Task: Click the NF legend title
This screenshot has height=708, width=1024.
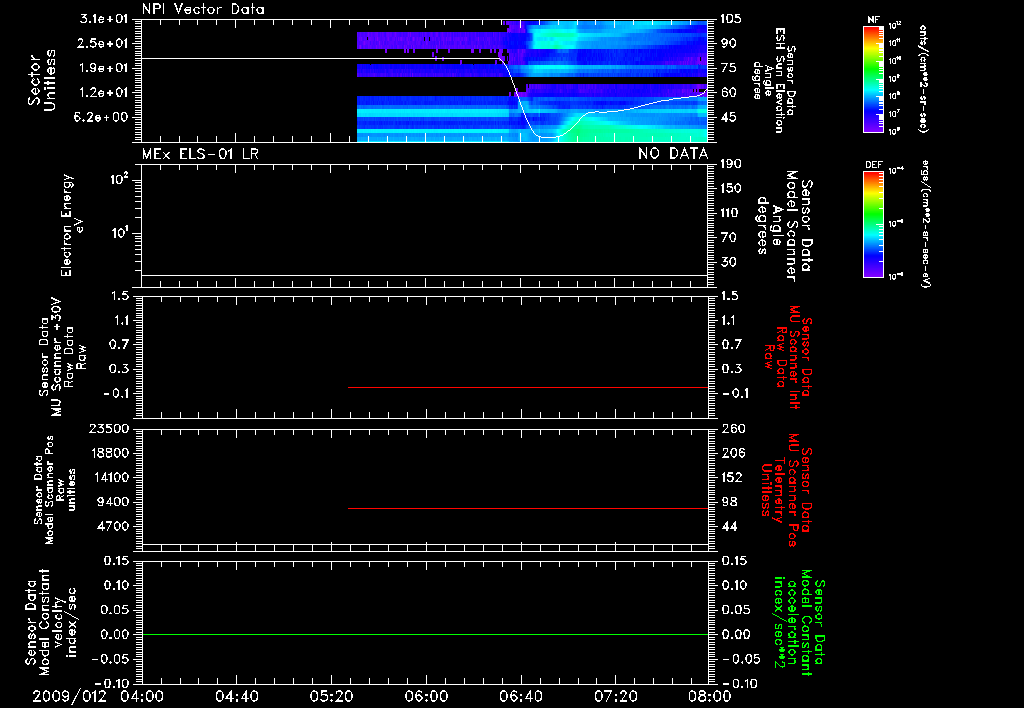Action: point(873,20)
